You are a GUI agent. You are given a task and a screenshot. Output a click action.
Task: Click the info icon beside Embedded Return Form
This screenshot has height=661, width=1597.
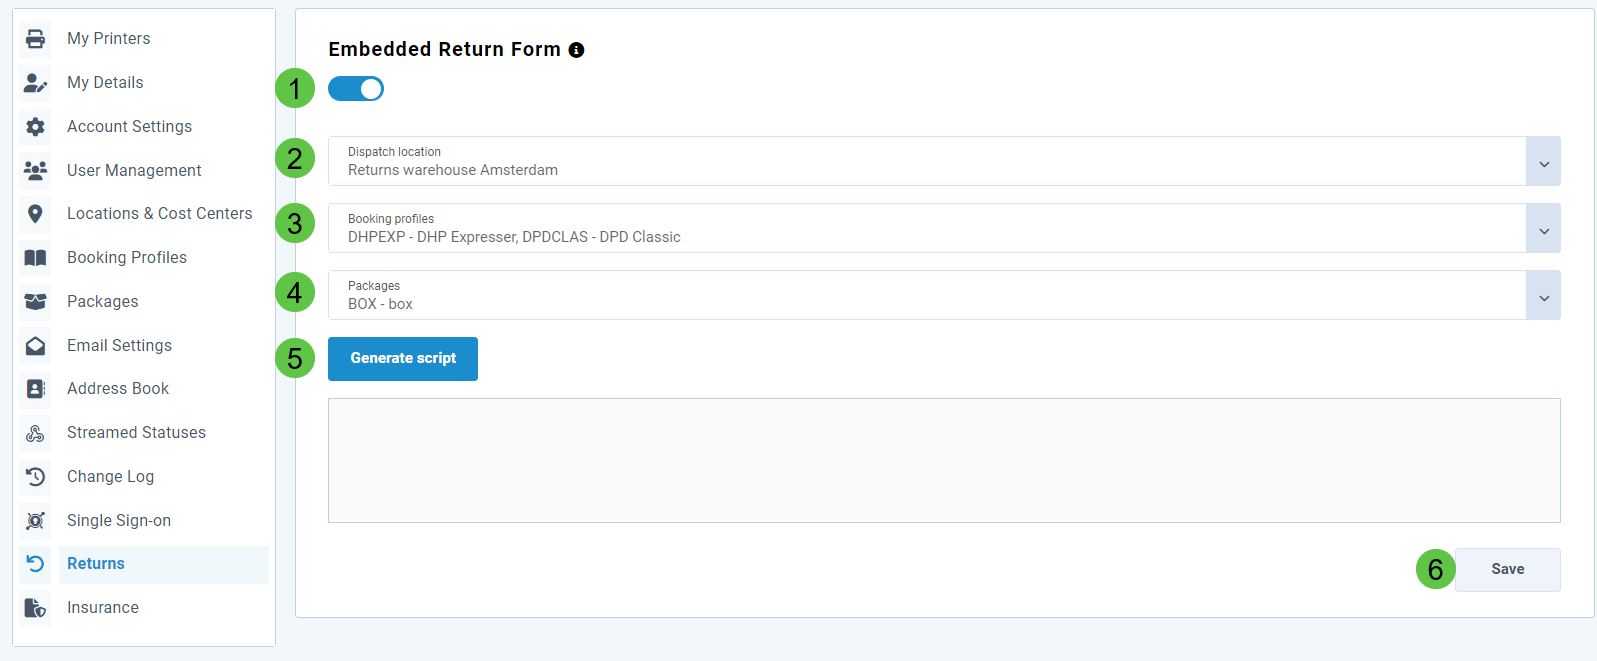(x=576, y=50)
